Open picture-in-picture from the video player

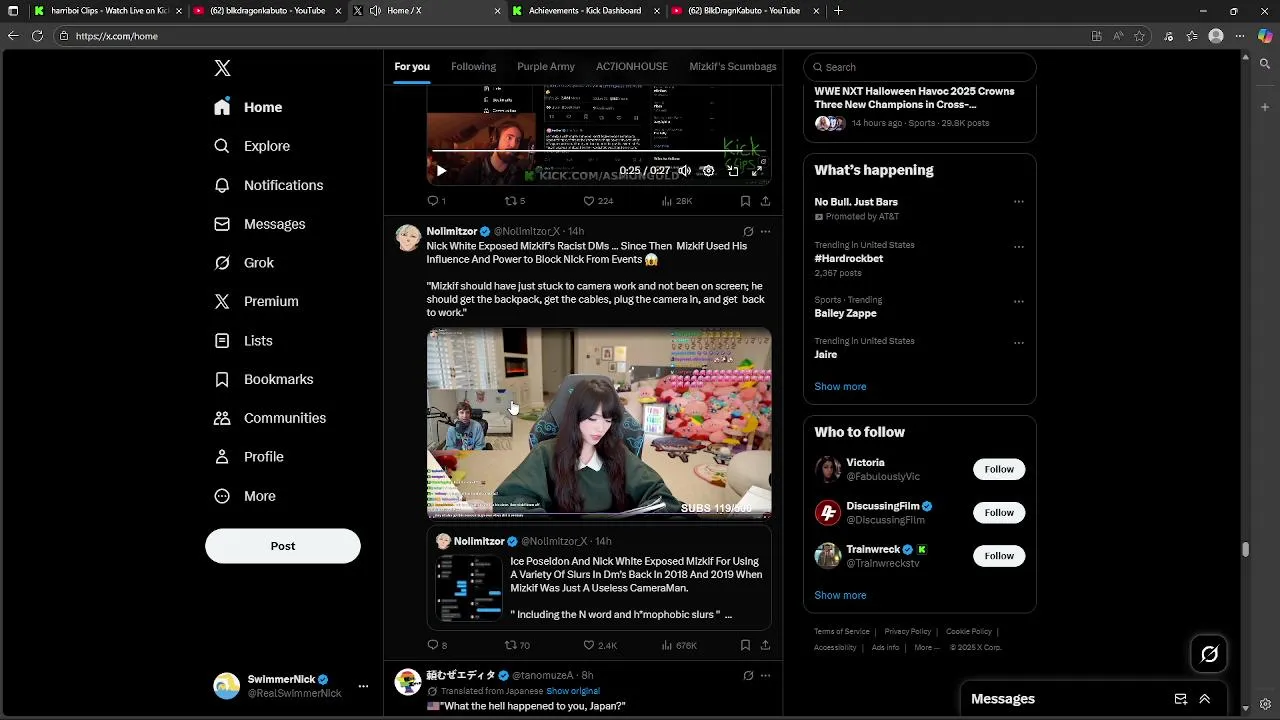pos(733,171)
